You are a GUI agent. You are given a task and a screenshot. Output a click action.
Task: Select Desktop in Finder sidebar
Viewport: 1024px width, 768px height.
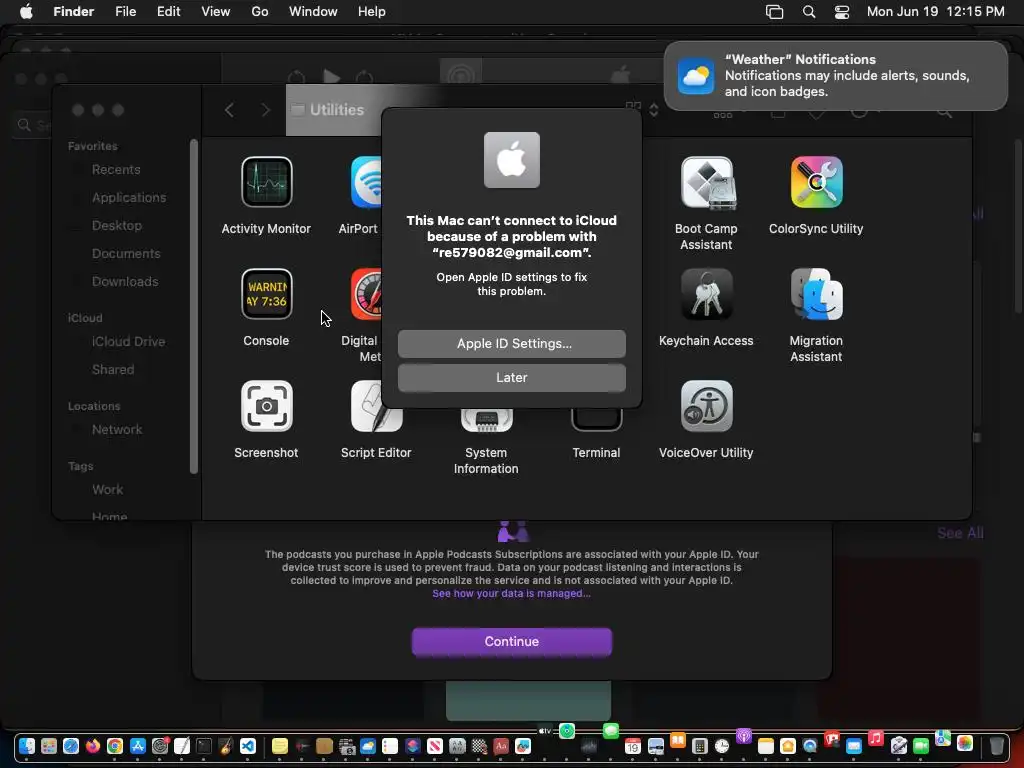coord(116,225)
